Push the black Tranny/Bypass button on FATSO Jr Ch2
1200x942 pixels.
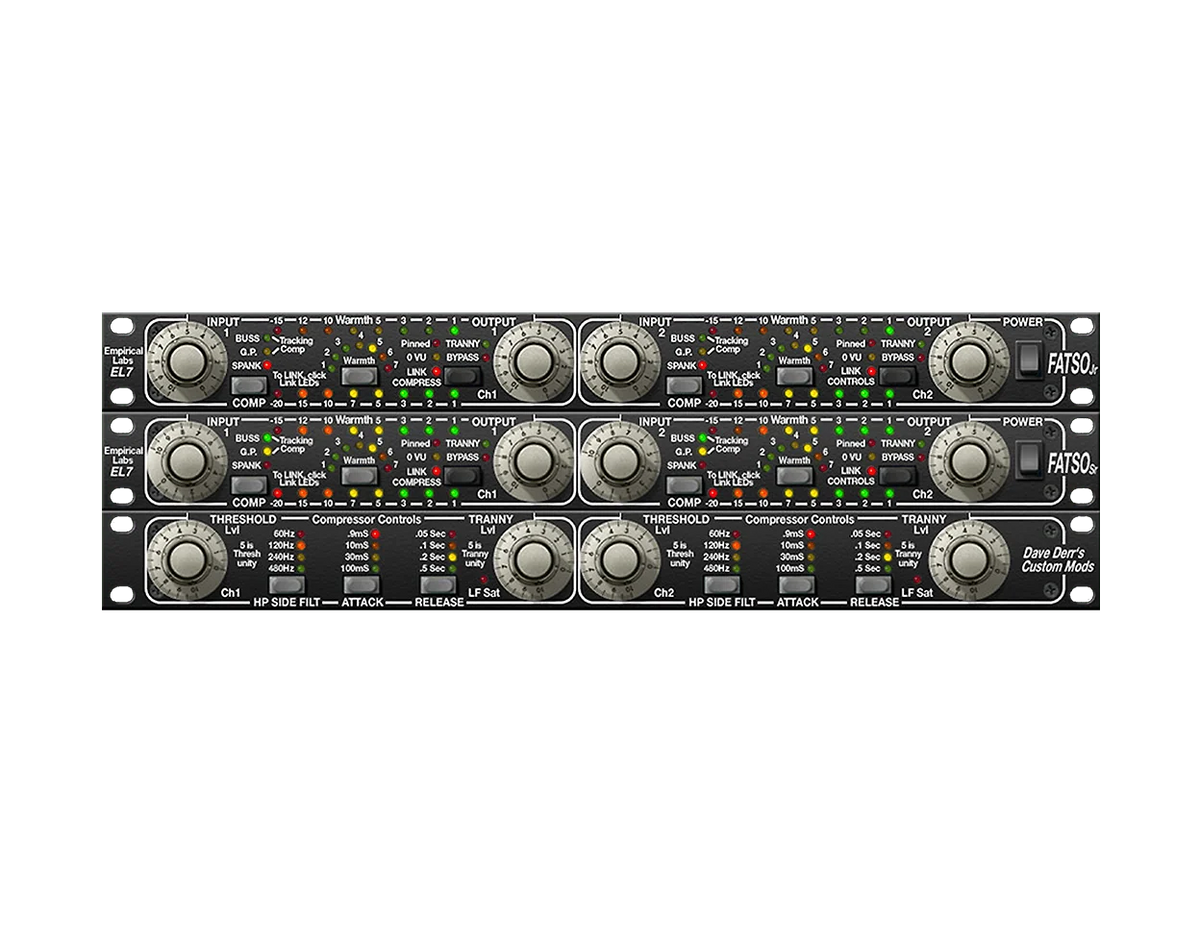897,376
